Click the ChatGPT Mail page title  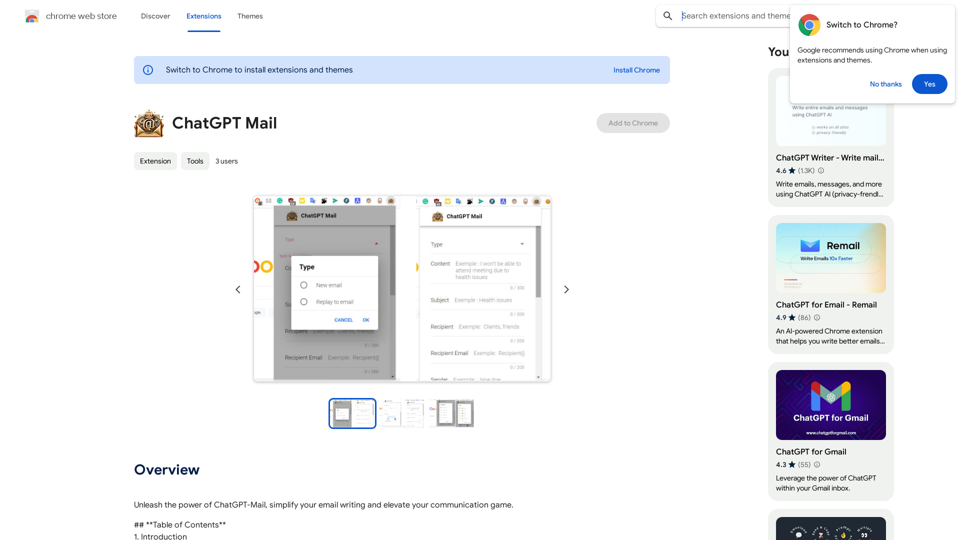[x=224, y=123]
